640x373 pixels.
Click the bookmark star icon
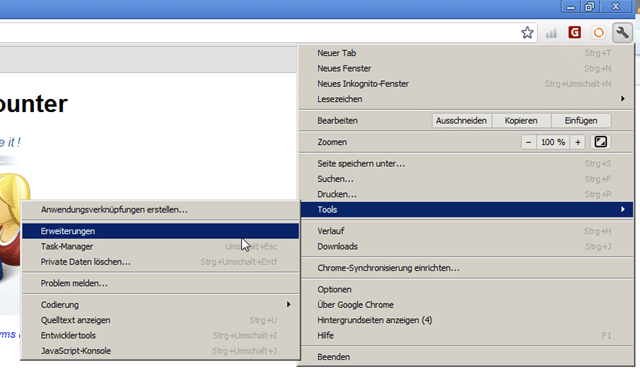click(x=527, y=33)
